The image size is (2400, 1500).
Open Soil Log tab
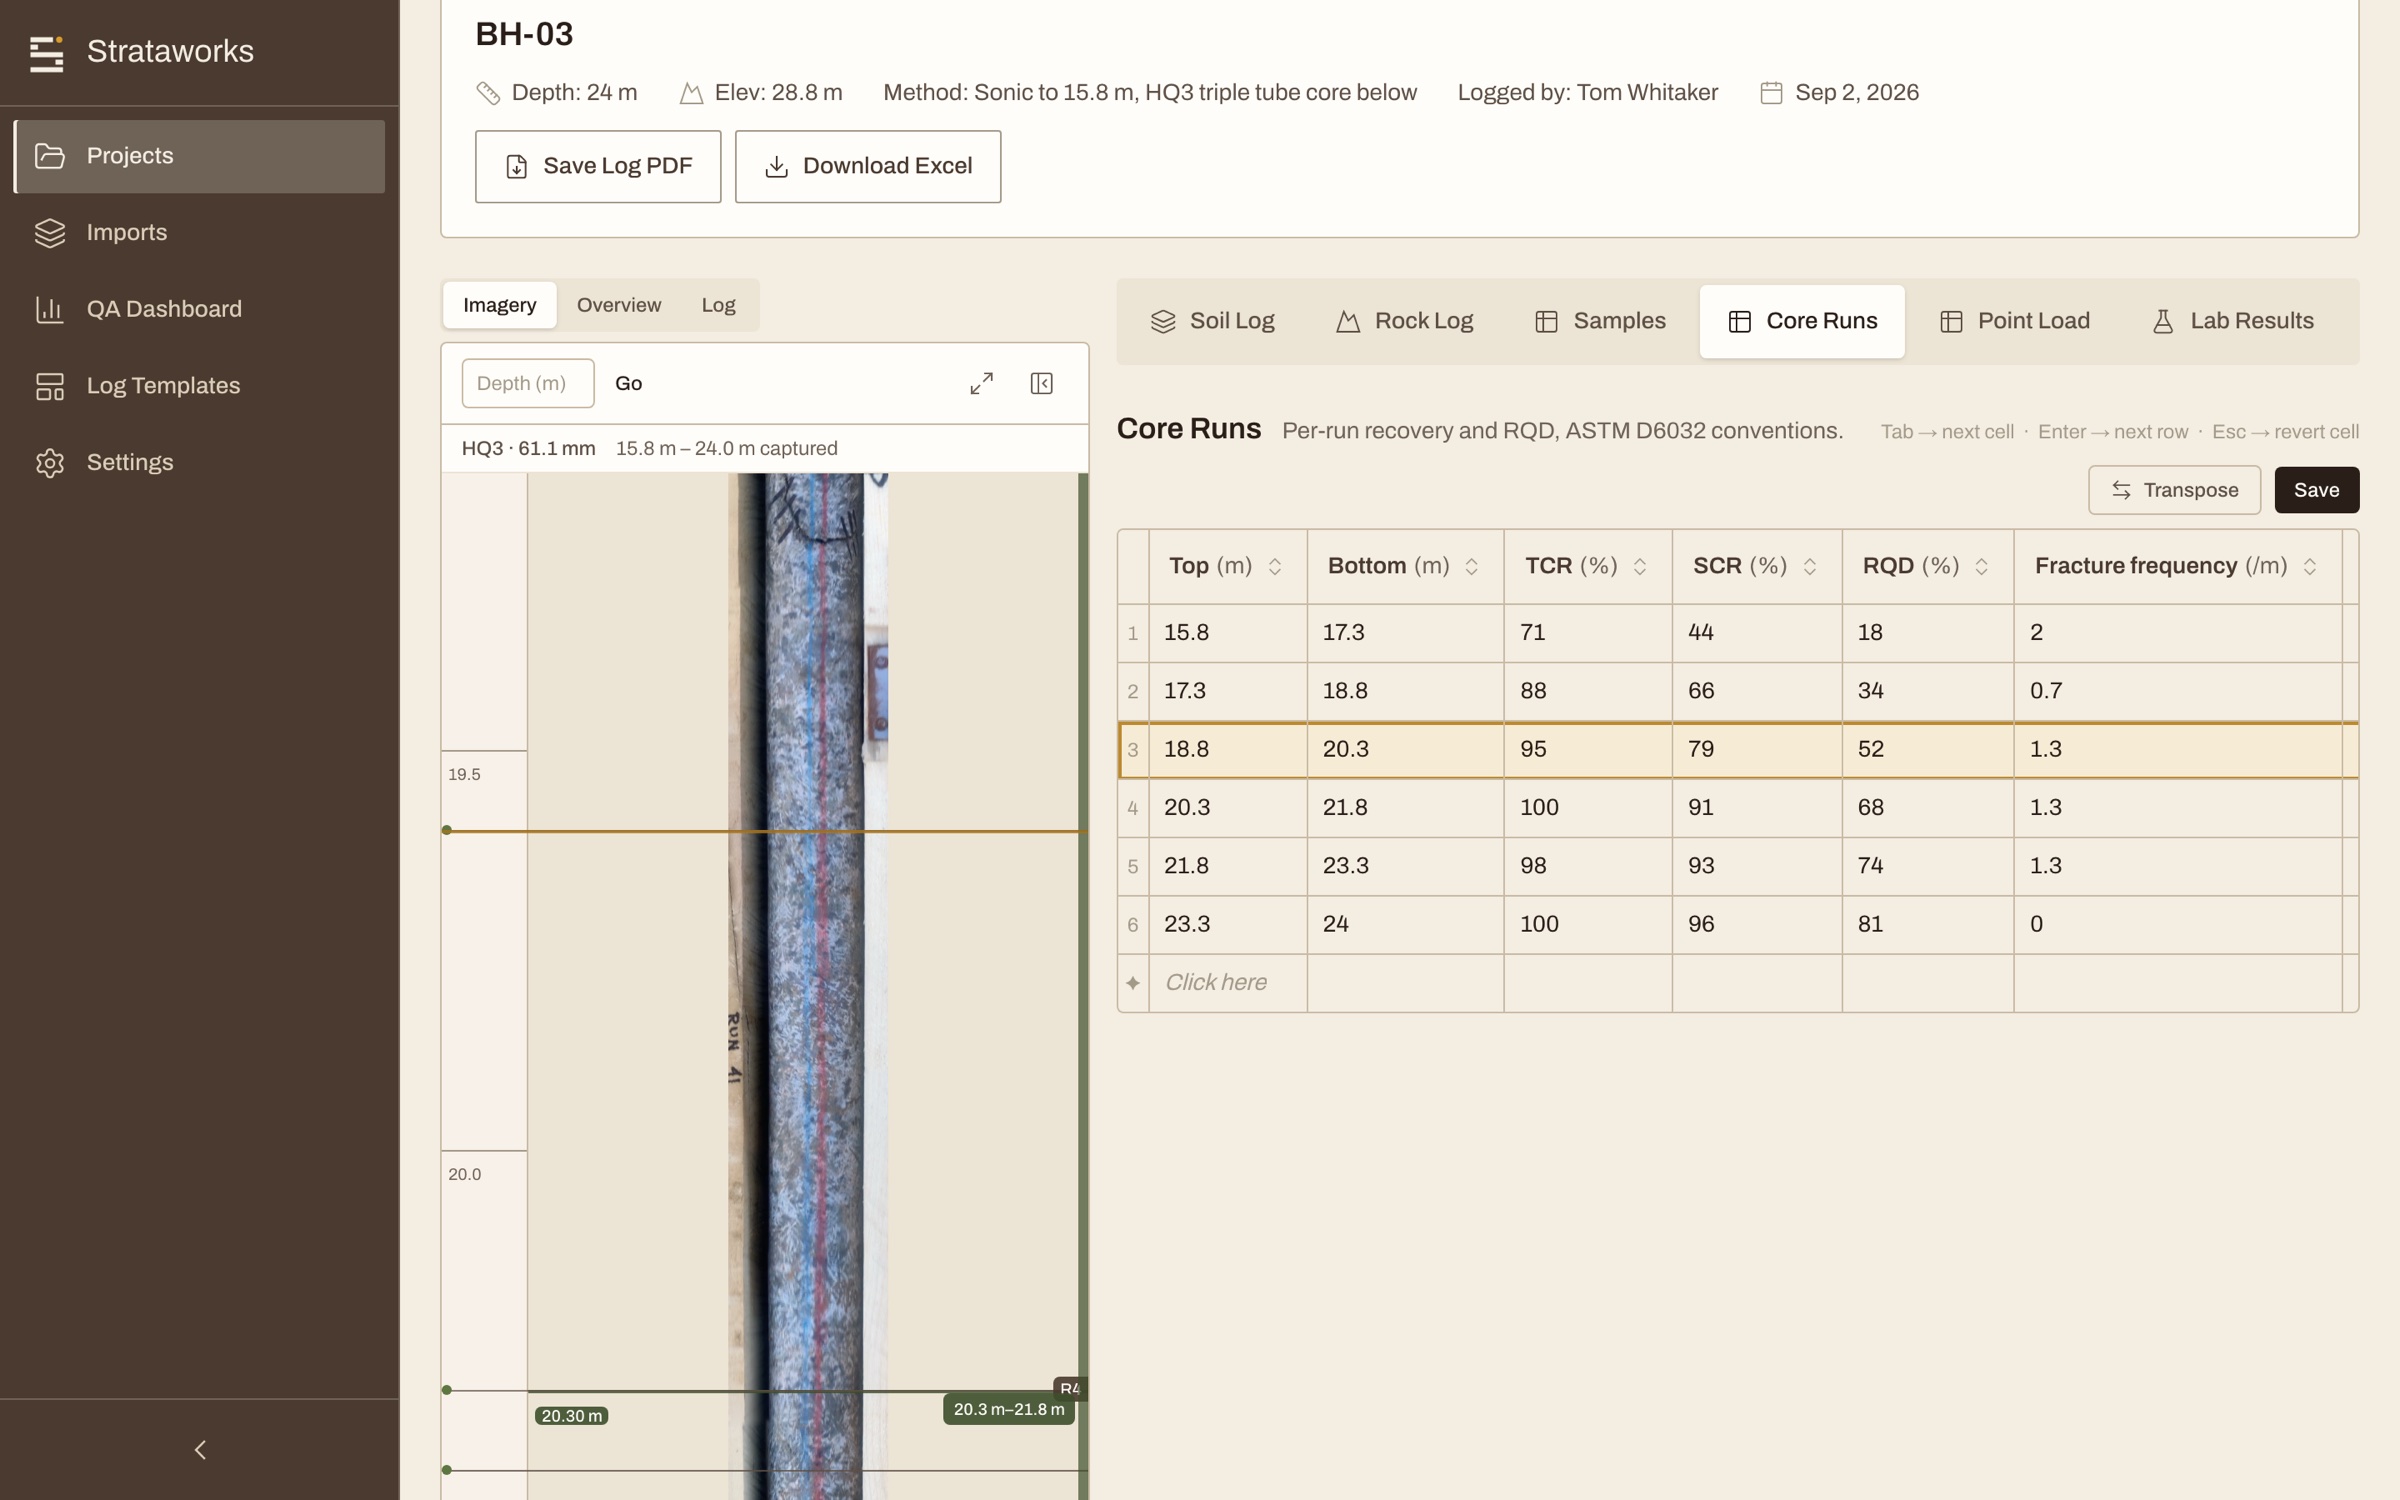(1212, 321)
